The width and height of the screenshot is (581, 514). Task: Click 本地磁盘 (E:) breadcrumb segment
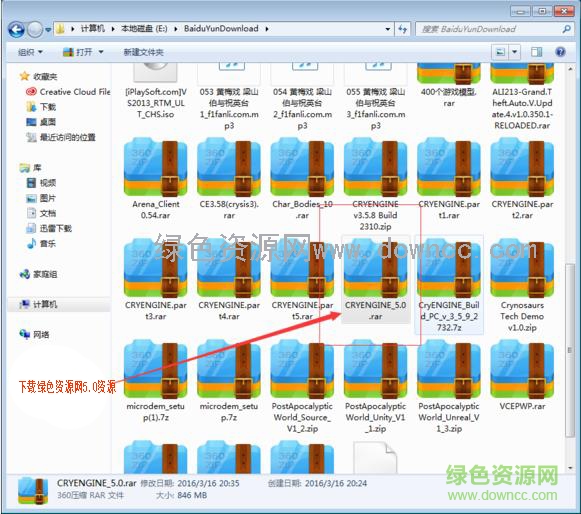tap(144, 29)
